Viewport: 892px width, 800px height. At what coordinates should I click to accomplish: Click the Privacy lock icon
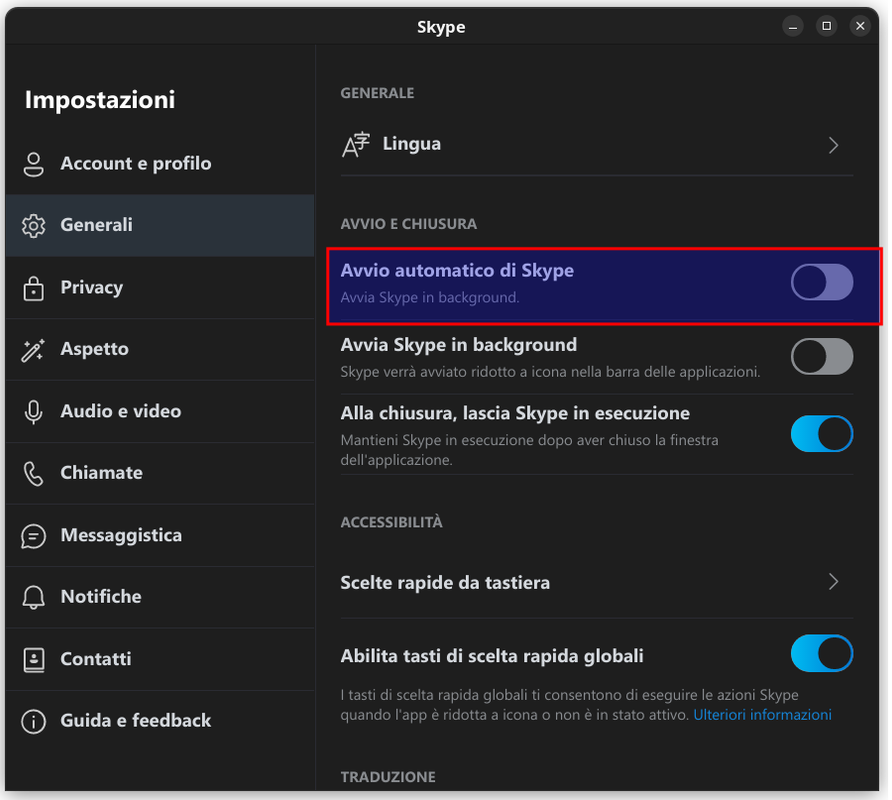[x=34, y=288]
